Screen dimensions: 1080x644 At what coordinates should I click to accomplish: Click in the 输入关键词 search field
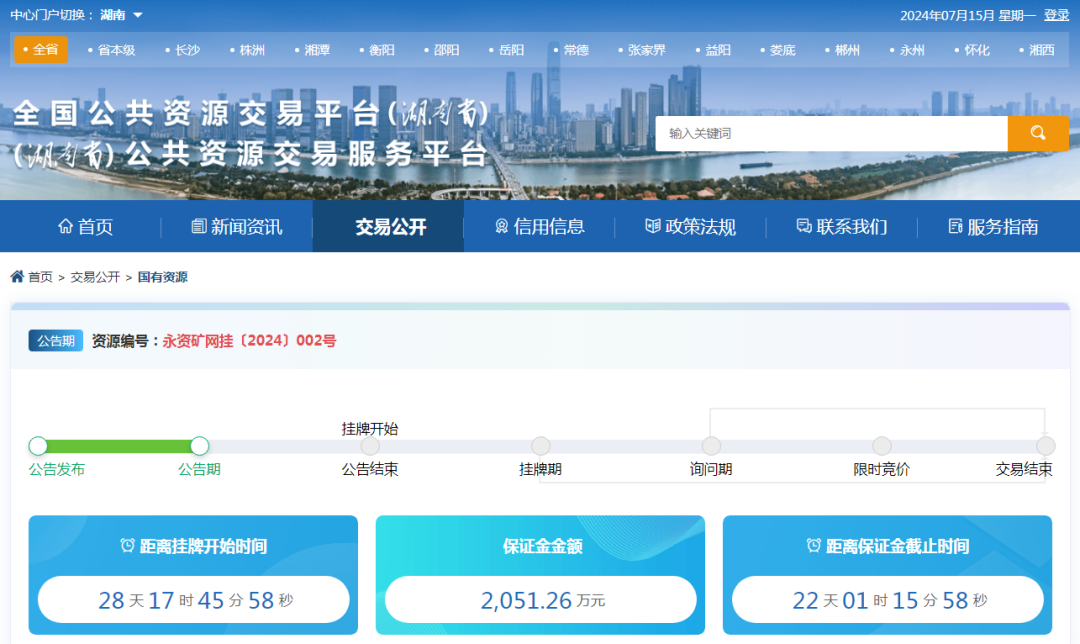830,133
